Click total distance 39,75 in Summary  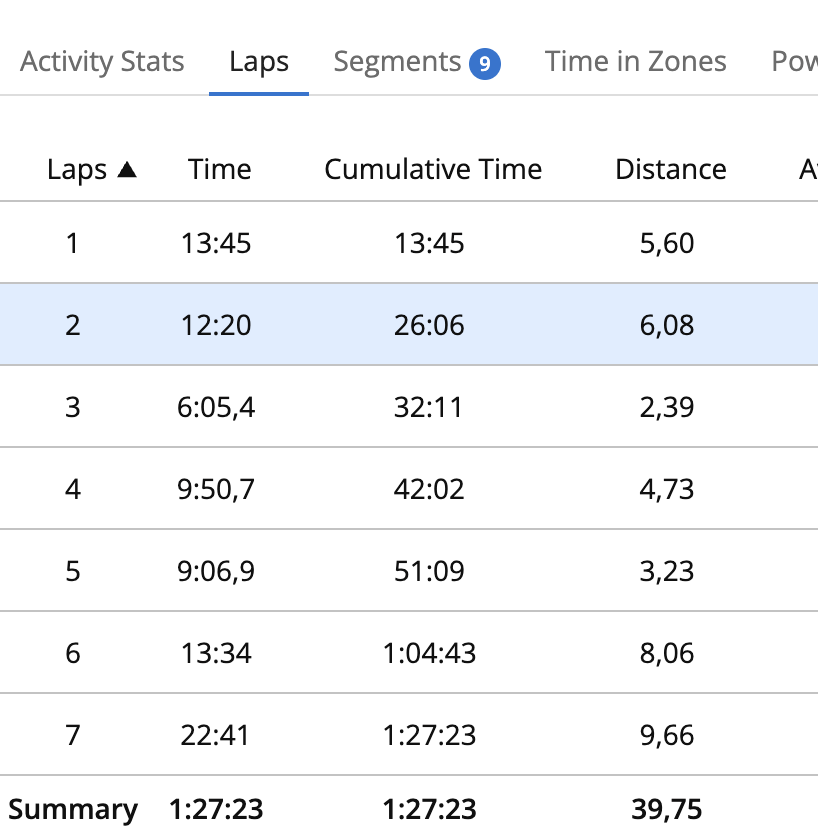[x=666, y=808]
